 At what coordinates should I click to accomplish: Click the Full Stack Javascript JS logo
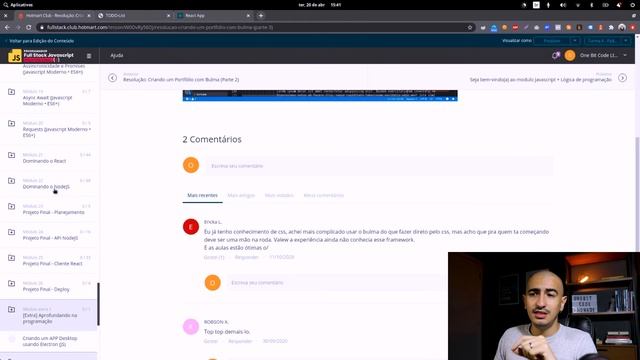click(x=41, y=56)
